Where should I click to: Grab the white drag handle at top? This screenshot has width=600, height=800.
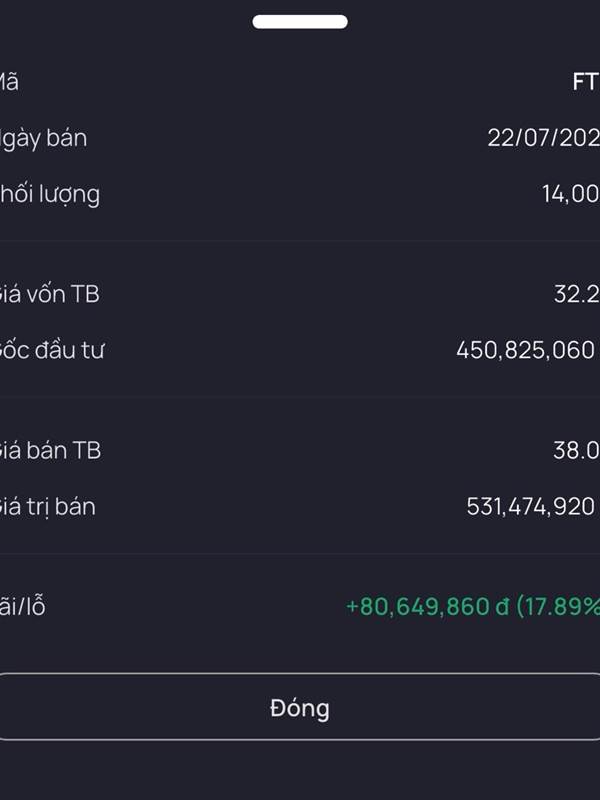coord(300,22)
